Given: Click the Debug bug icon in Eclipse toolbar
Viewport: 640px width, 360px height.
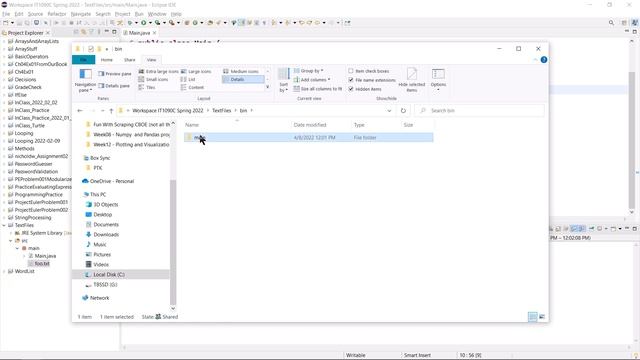Looking at the screenshot, I should click(x=130, y=23).
